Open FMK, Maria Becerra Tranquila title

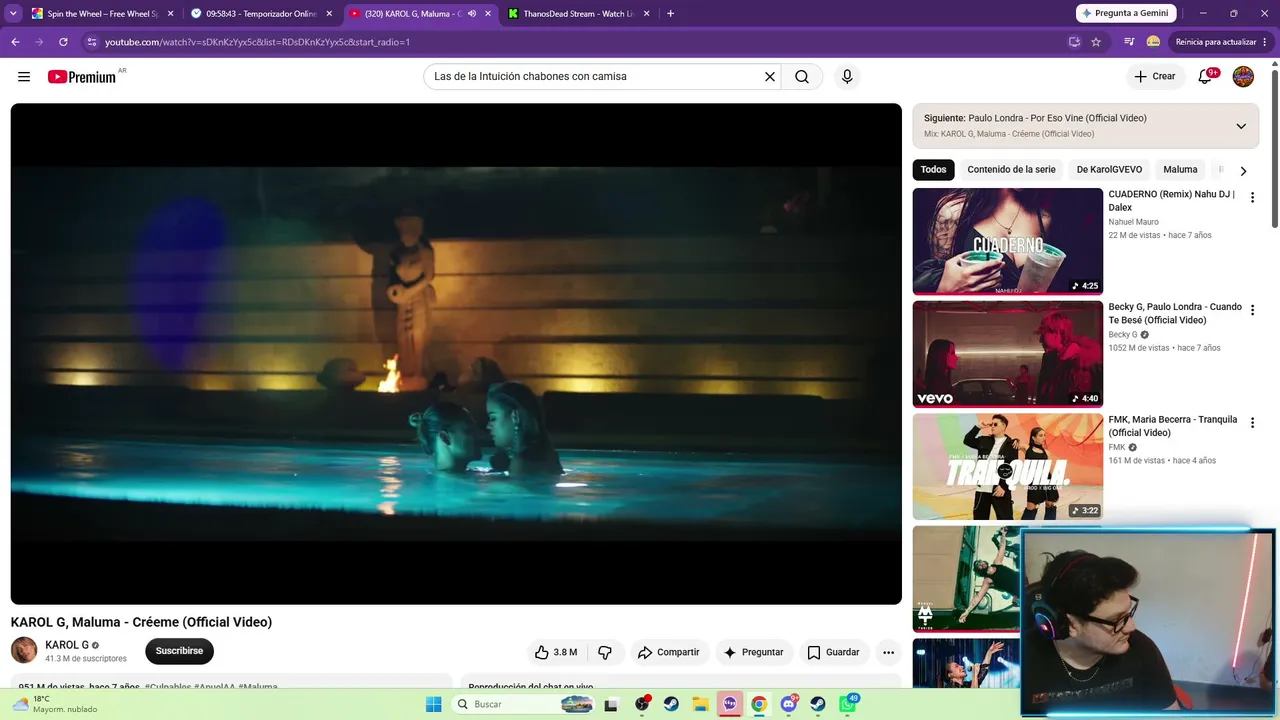point(1173,426)
